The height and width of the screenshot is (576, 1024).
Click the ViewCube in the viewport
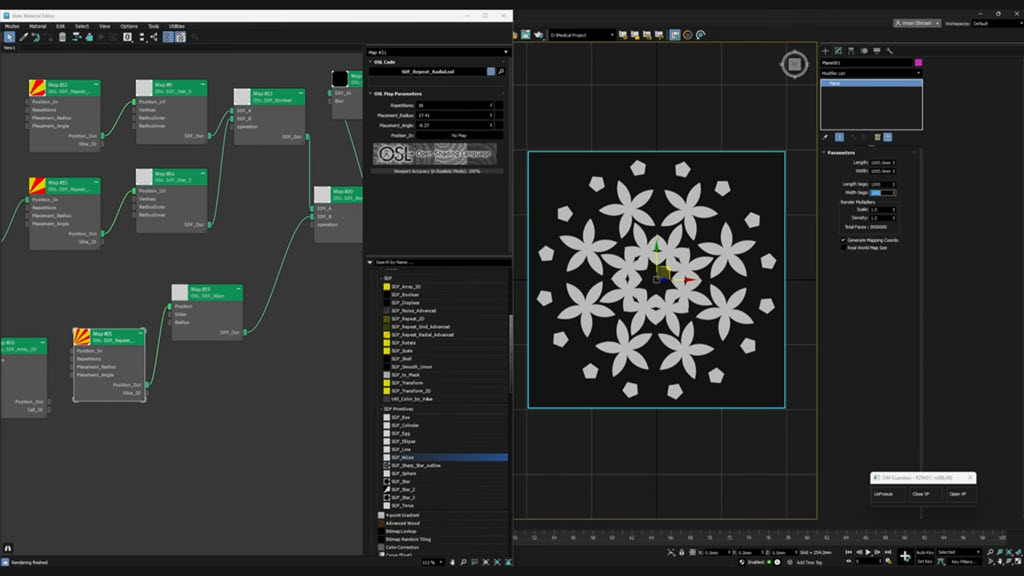(794, 65)
